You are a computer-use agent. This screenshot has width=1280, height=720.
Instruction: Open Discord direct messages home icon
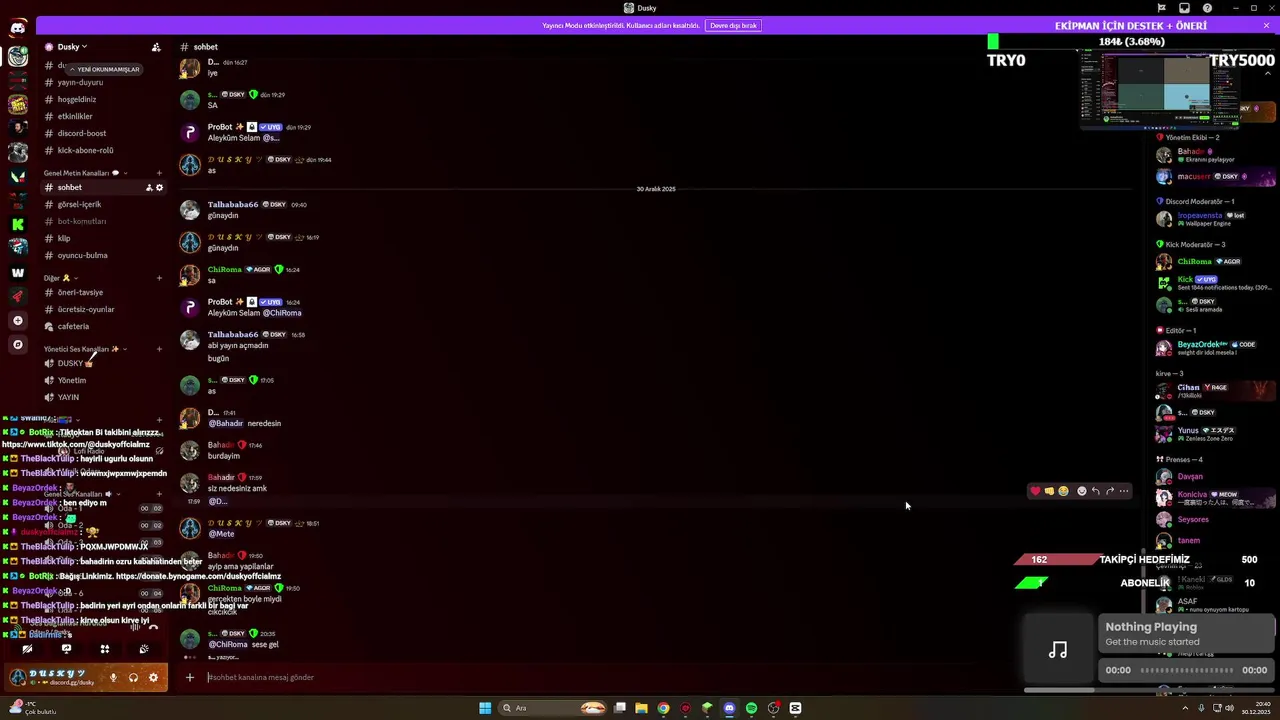click(18, 29)
